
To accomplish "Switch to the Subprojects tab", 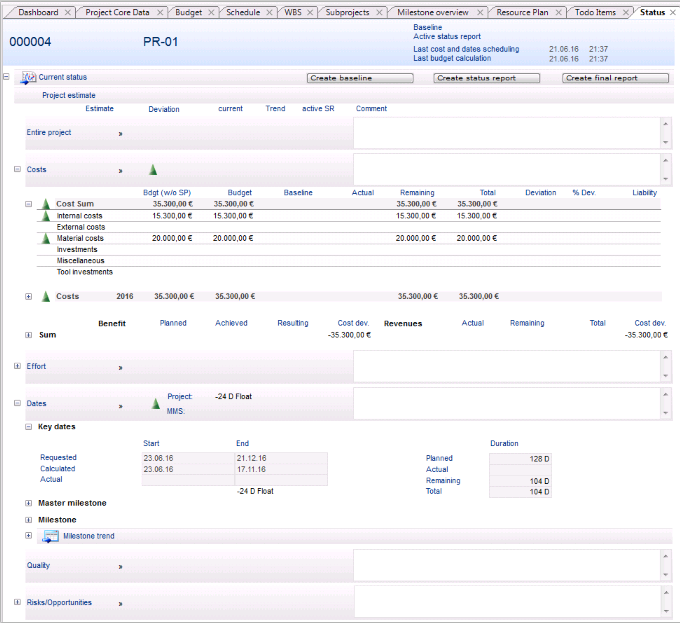I will point(347,12).
